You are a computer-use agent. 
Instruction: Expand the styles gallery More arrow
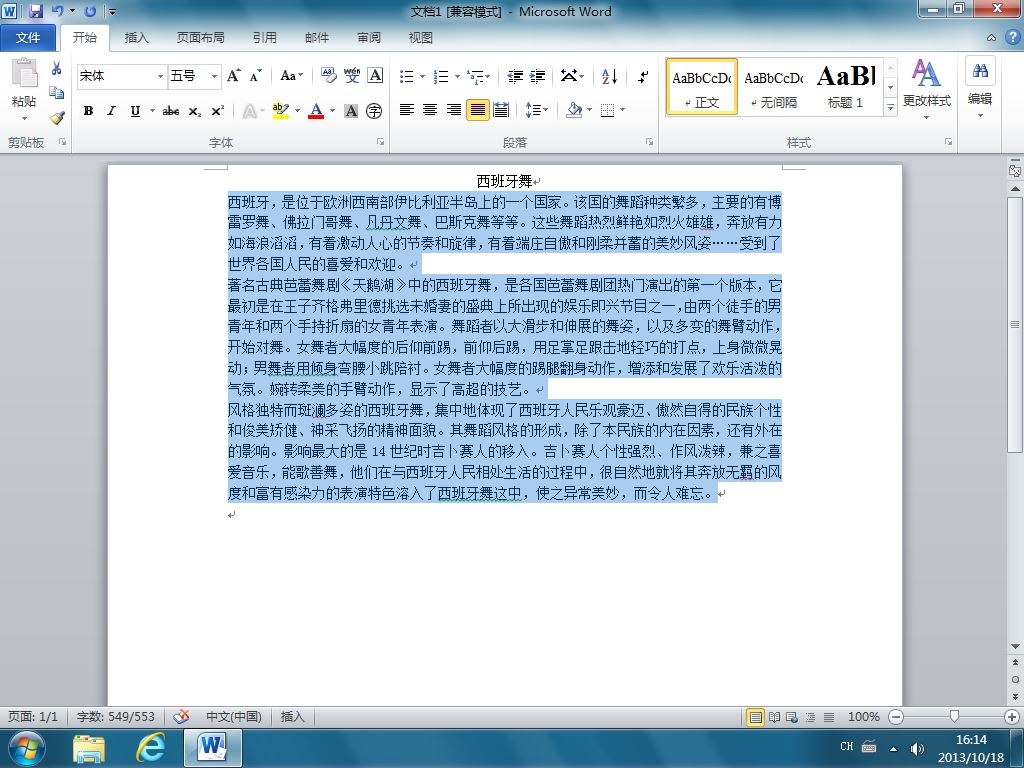point(890,107)
